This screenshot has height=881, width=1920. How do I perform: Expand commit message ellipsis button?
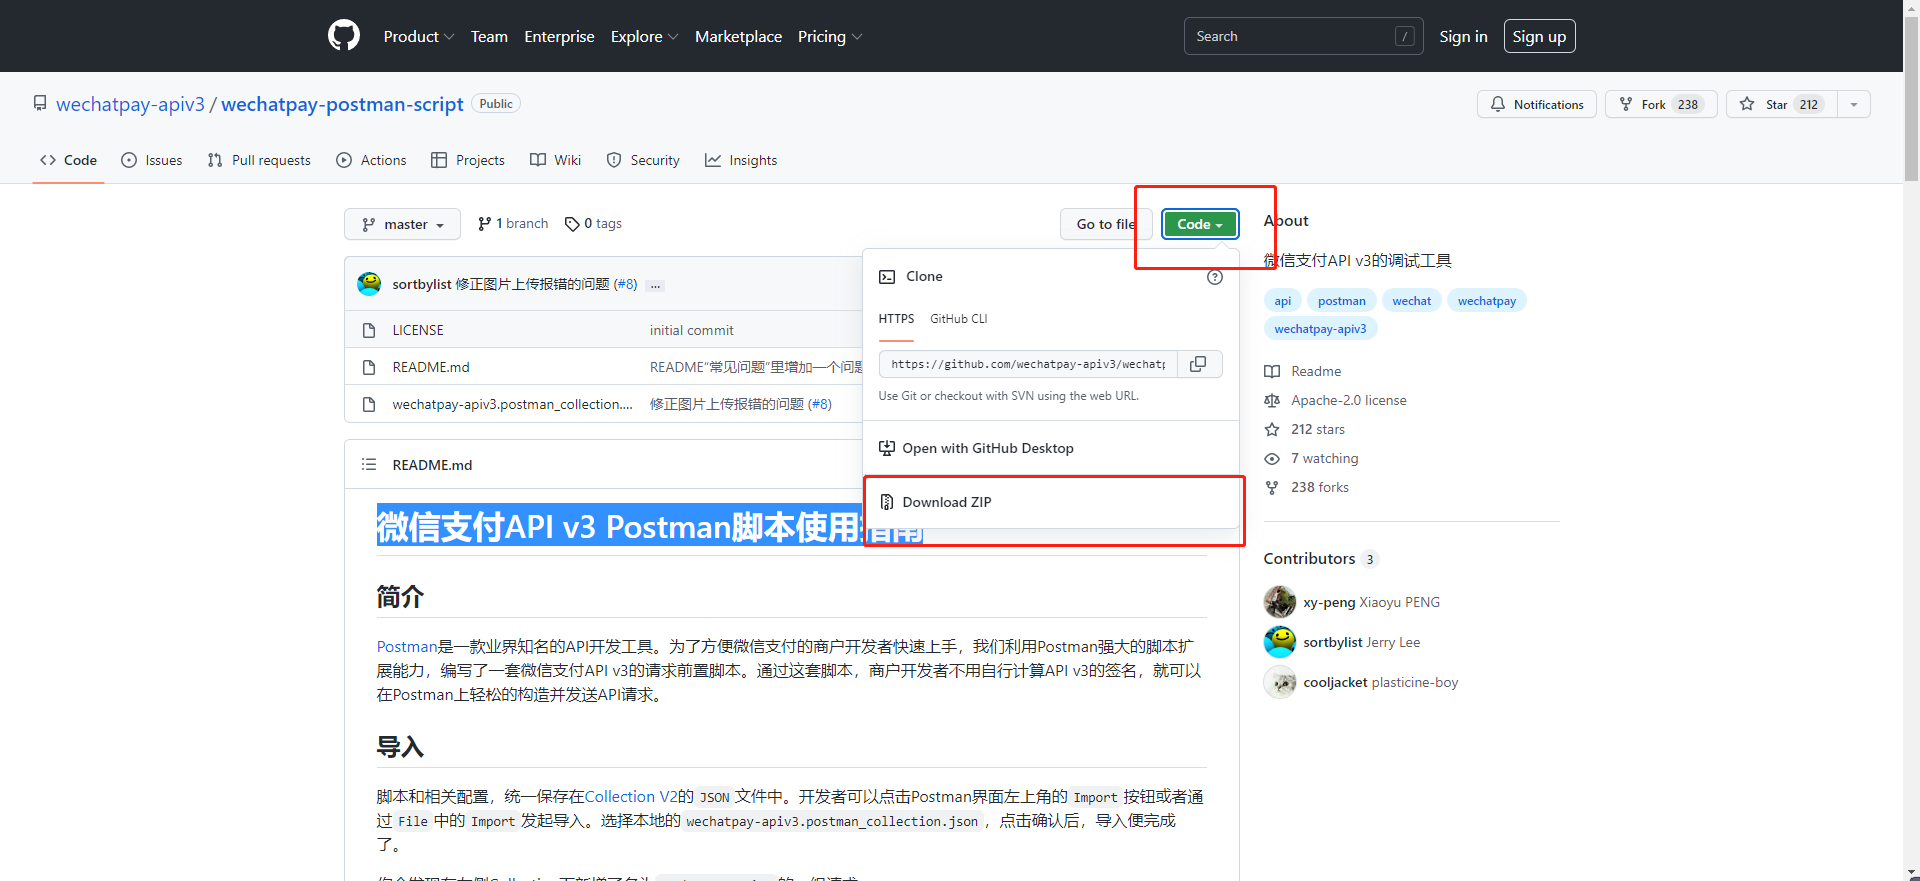(x=655, y=285)
